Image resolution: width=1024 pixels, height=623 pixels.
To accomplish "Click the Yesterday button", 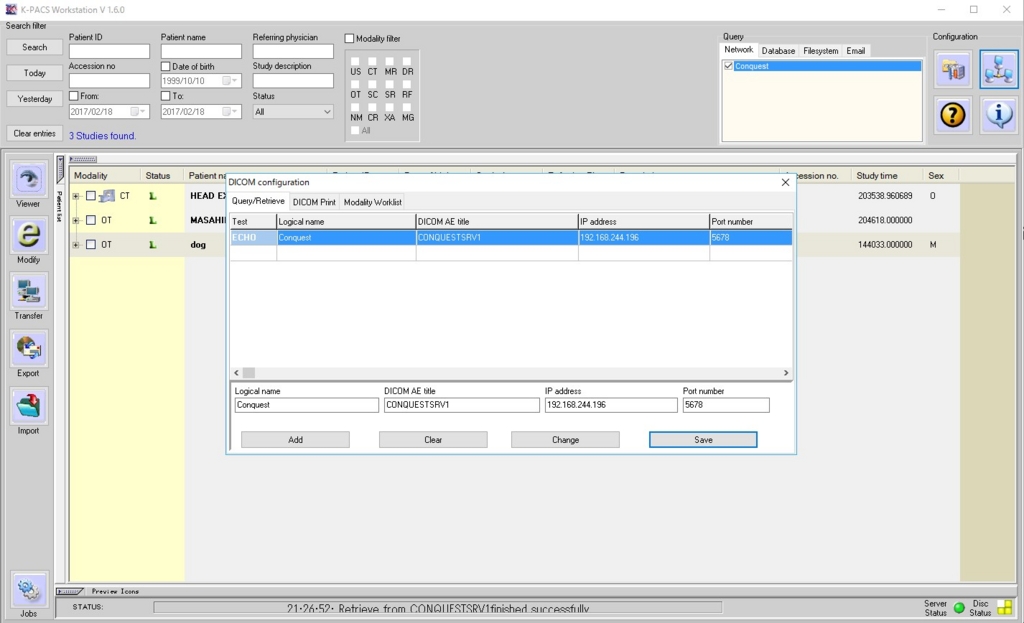I will pos(35,99).
